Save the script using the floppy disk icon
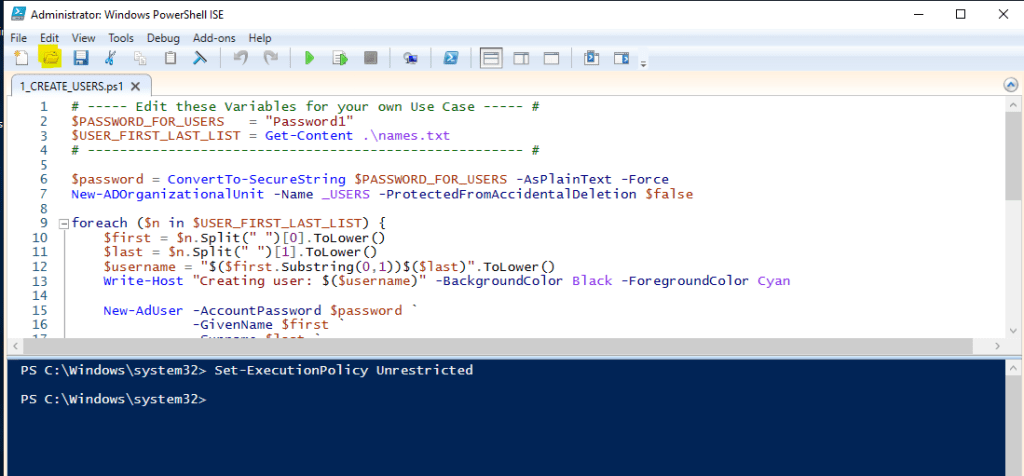1024x476 pixels. tap(80, 58)
